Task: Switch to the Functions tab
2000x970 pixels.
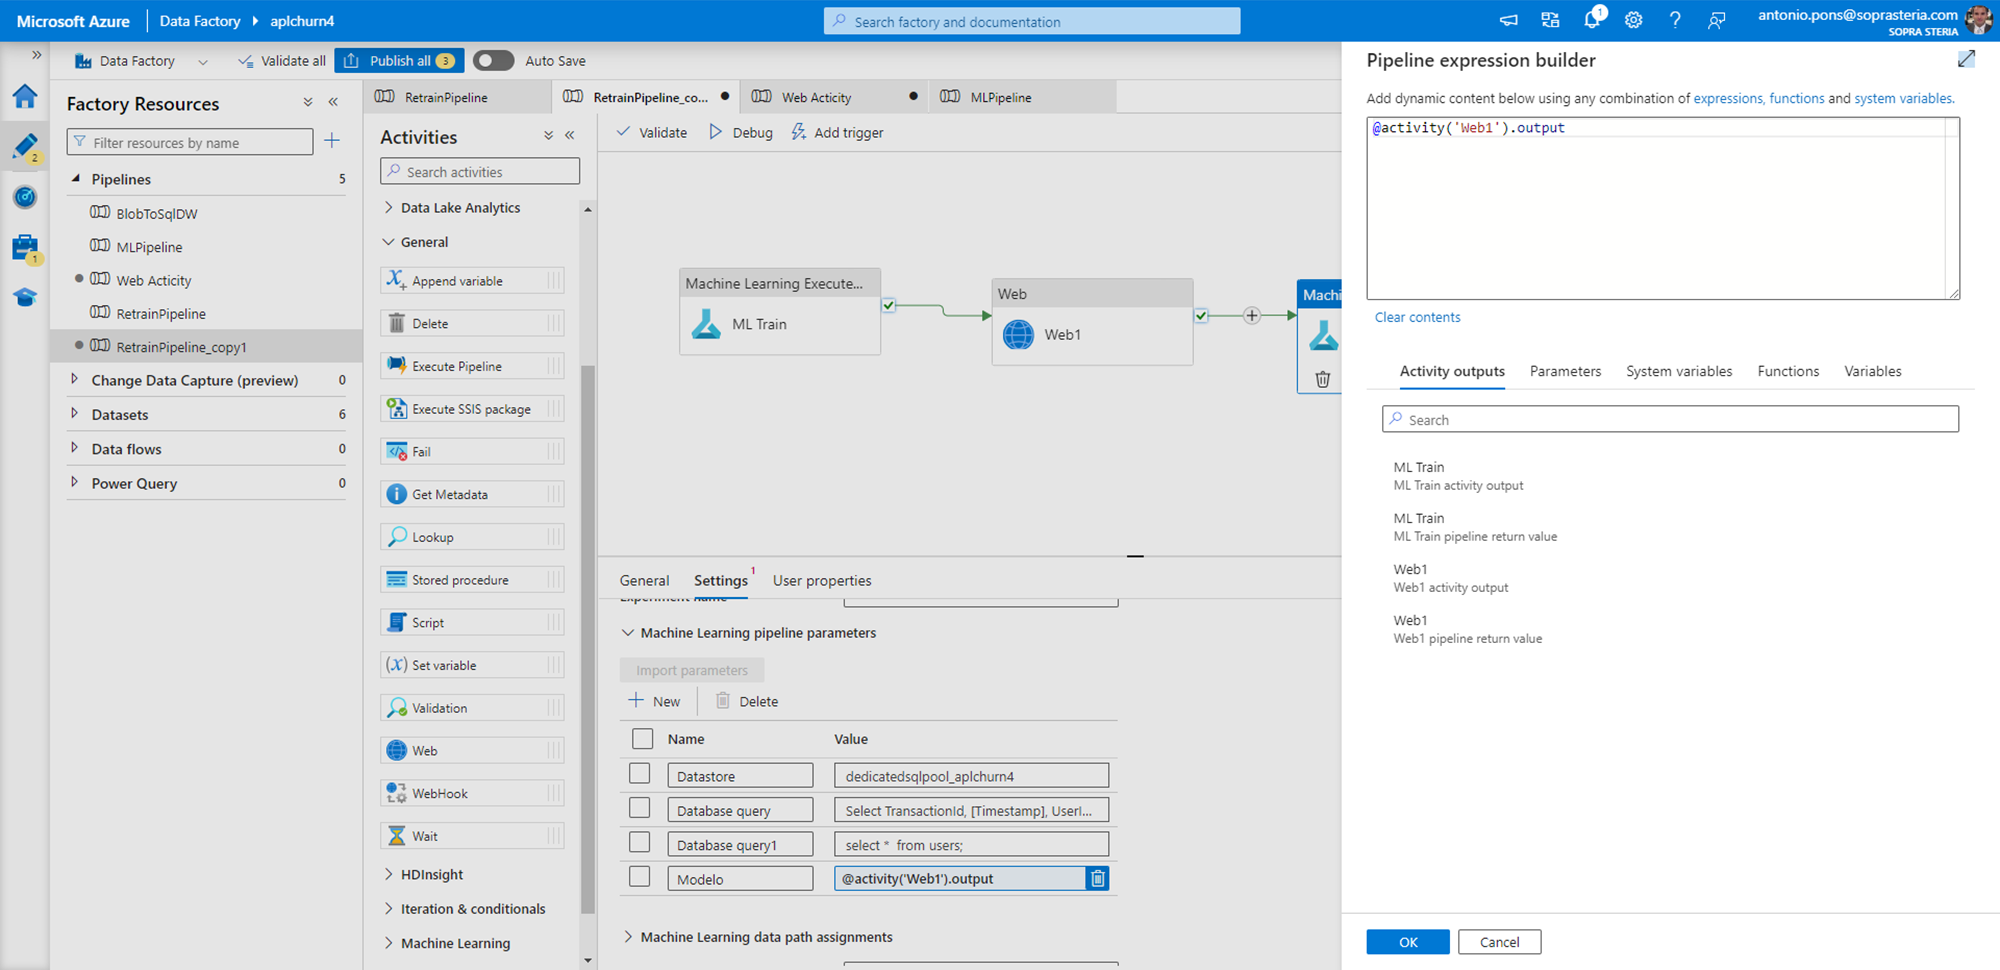Action: click(1788, 371)
